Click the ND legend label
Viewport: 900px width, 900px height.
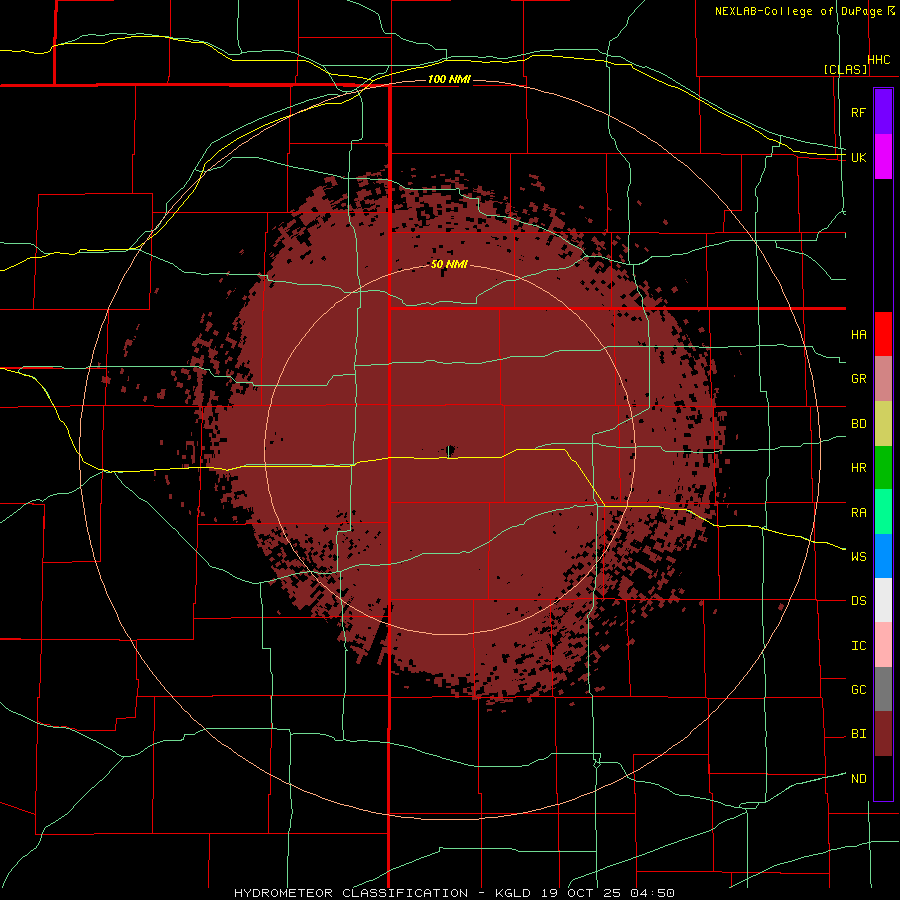[858, 778]
